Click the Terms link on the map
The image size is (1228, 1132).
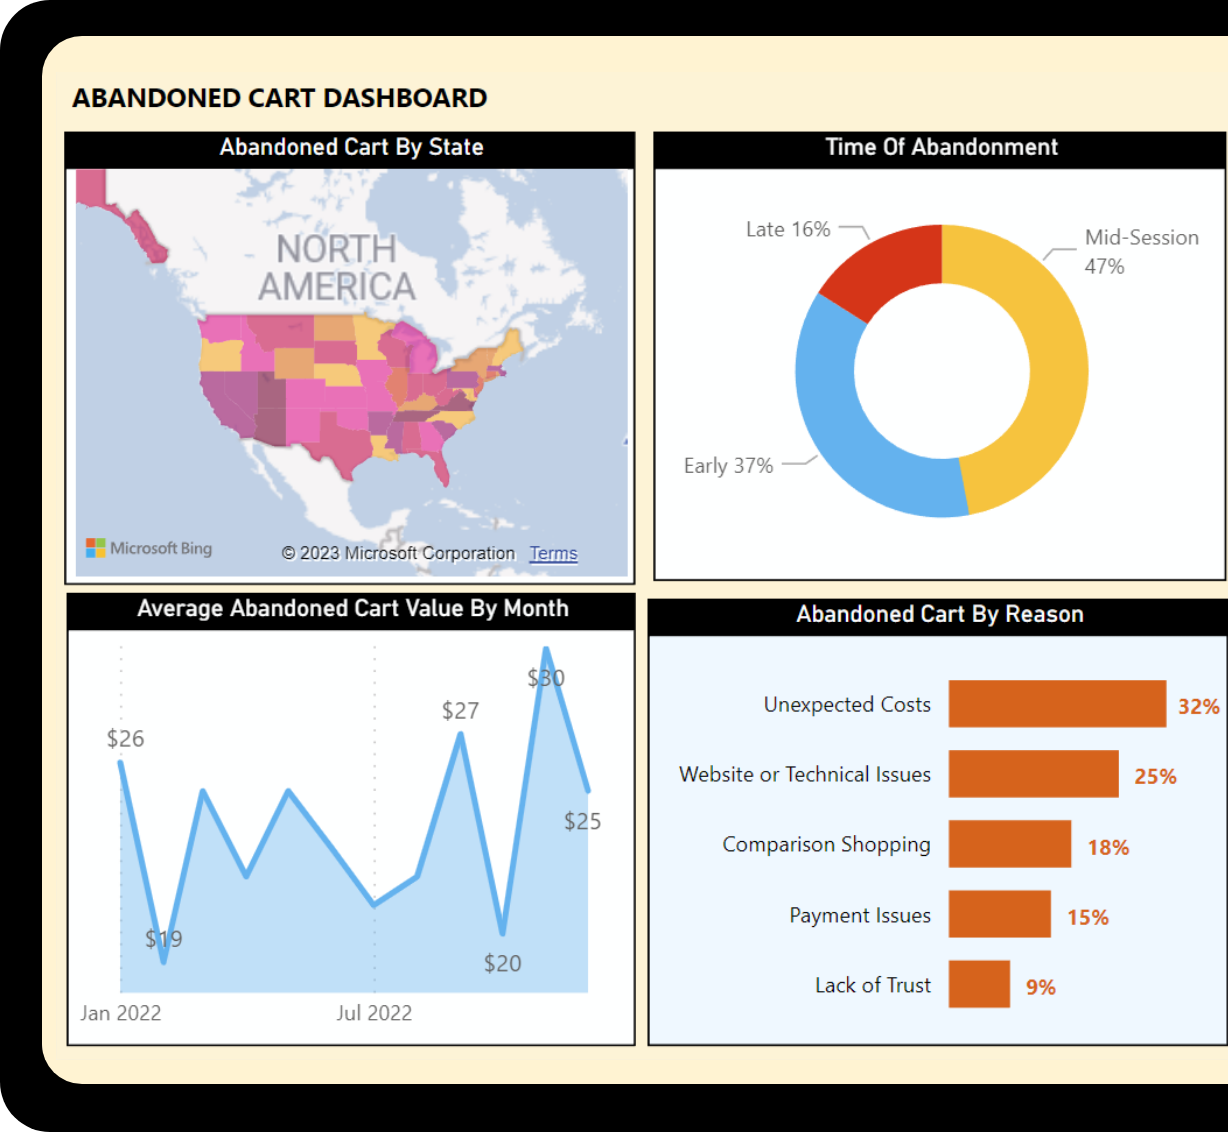[553, 553]
